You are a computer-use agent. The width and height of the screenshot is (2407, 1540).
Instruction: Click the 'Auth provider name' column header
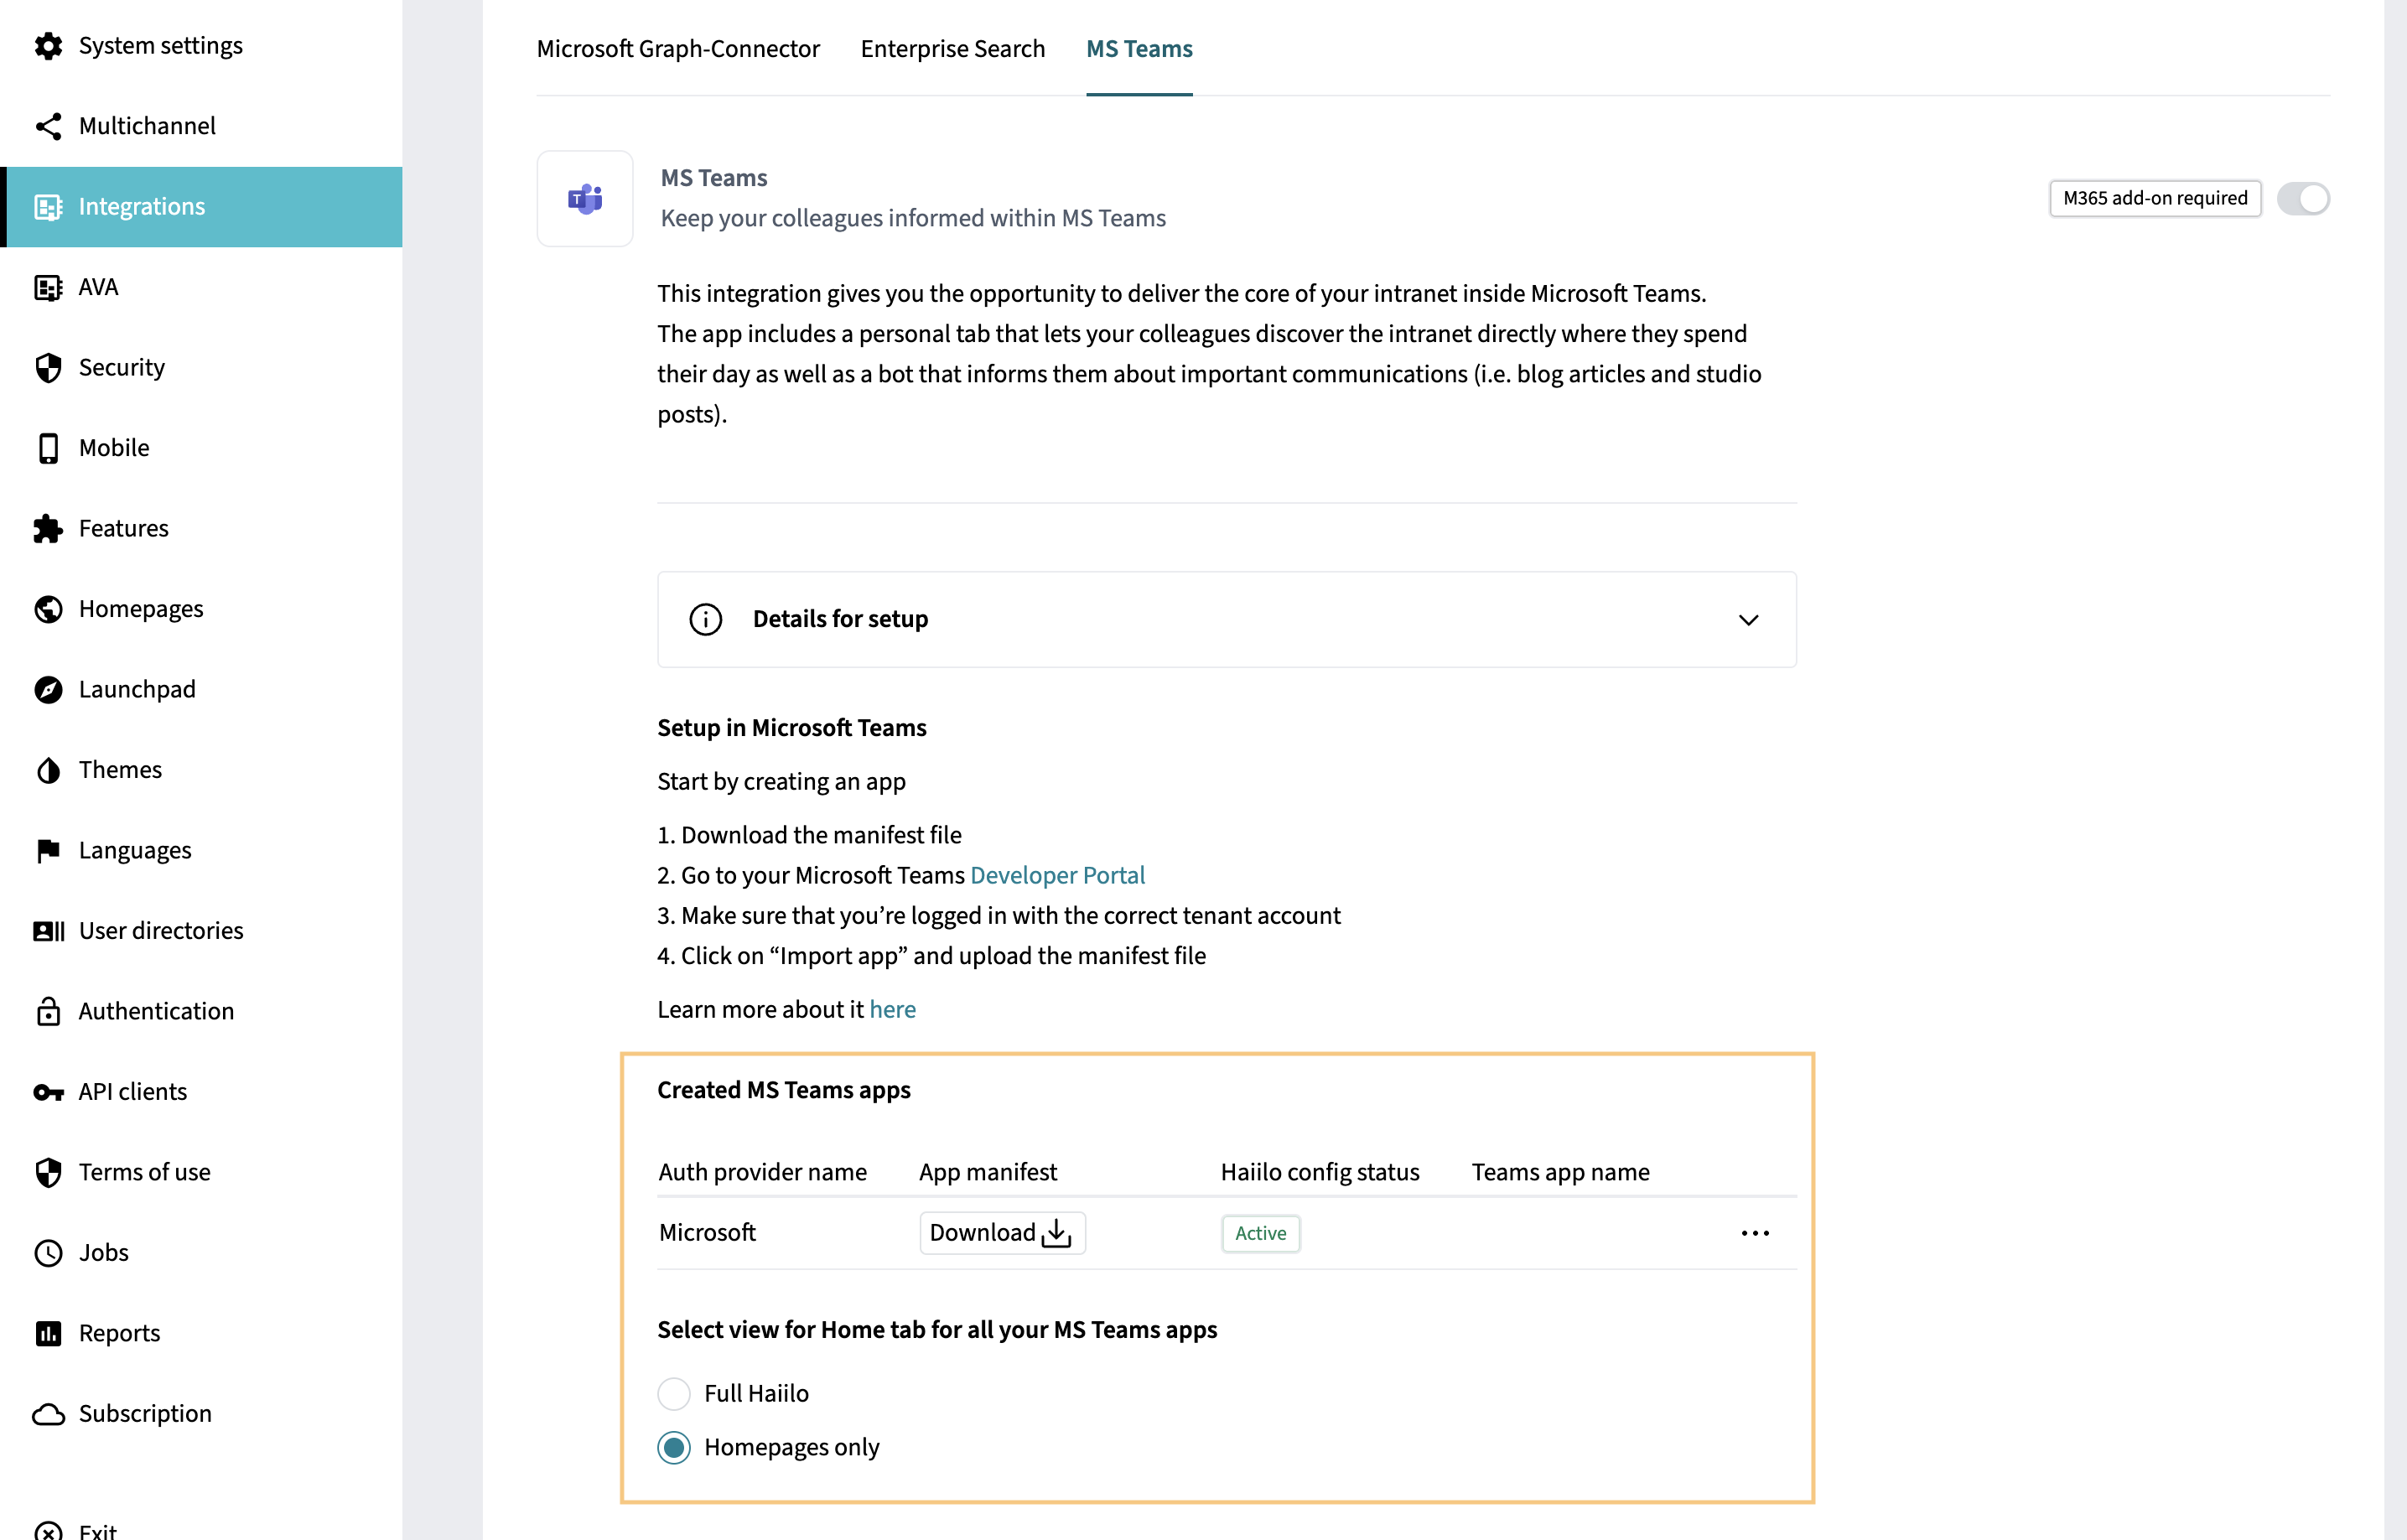(762, 1172)
